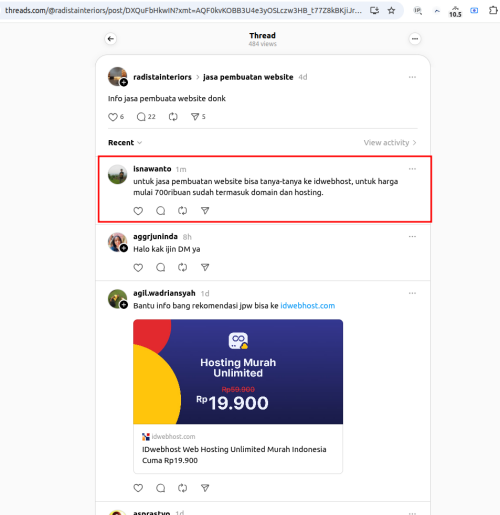Screen dimensions: 500x515
Task: Share agil.wadriansyah's reply
Action: point(205,488)
